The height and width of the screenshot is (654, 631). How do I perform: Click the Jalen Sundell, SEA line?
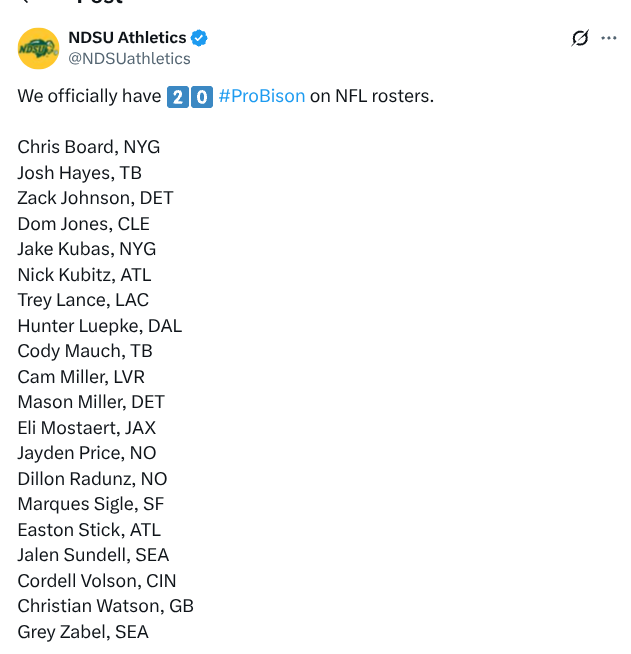click(x=93, y=556)
